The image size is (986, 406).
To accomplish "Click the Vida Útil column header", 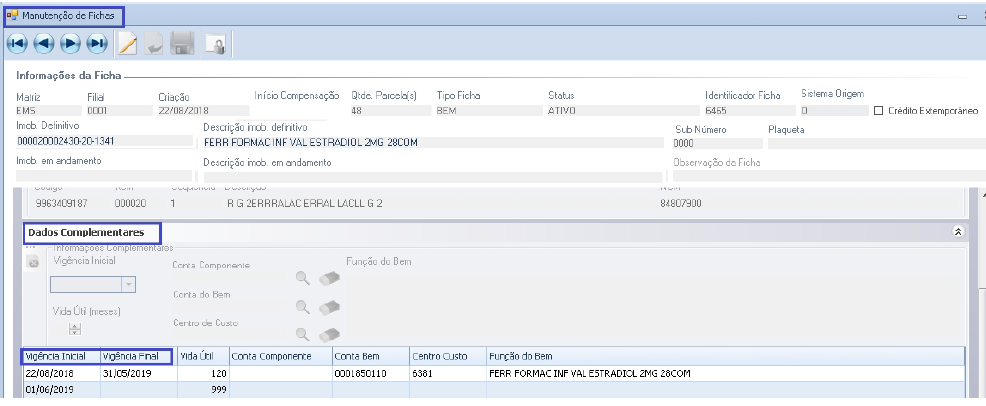I will click(203, 356).
